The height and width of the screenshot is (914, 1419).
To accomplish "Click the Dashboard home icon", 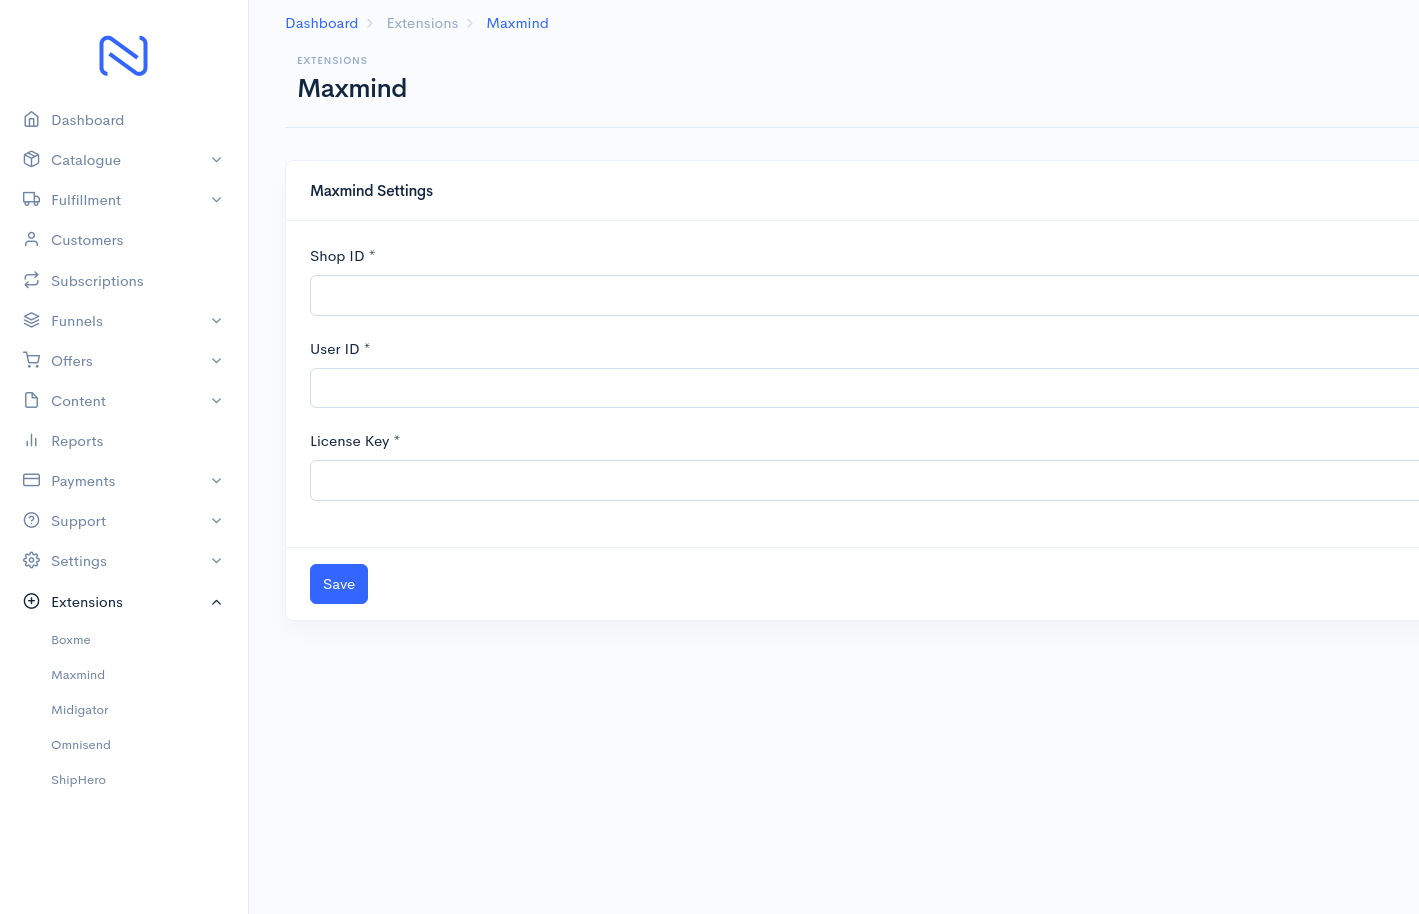I will (31, 119).
